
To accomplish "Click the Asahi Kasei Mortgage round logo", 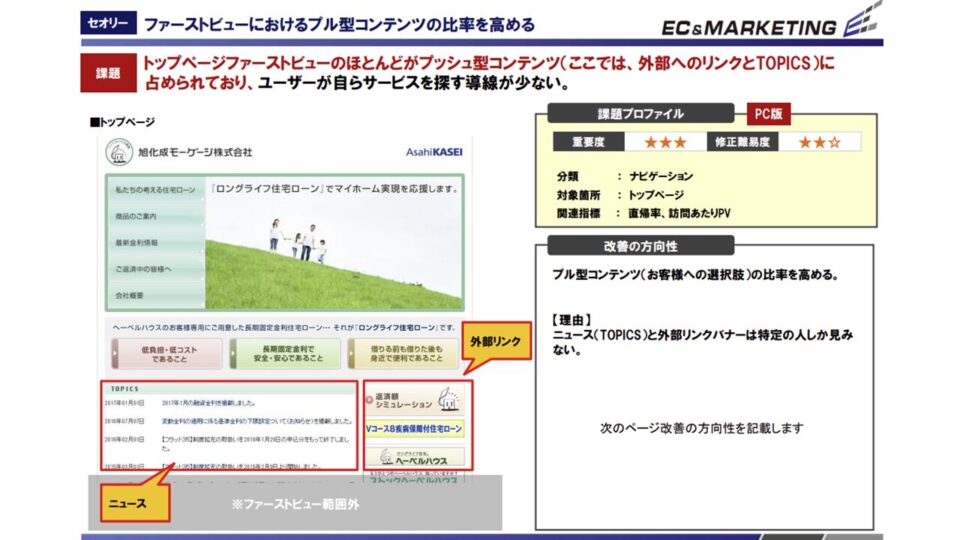I will point(119,152).
